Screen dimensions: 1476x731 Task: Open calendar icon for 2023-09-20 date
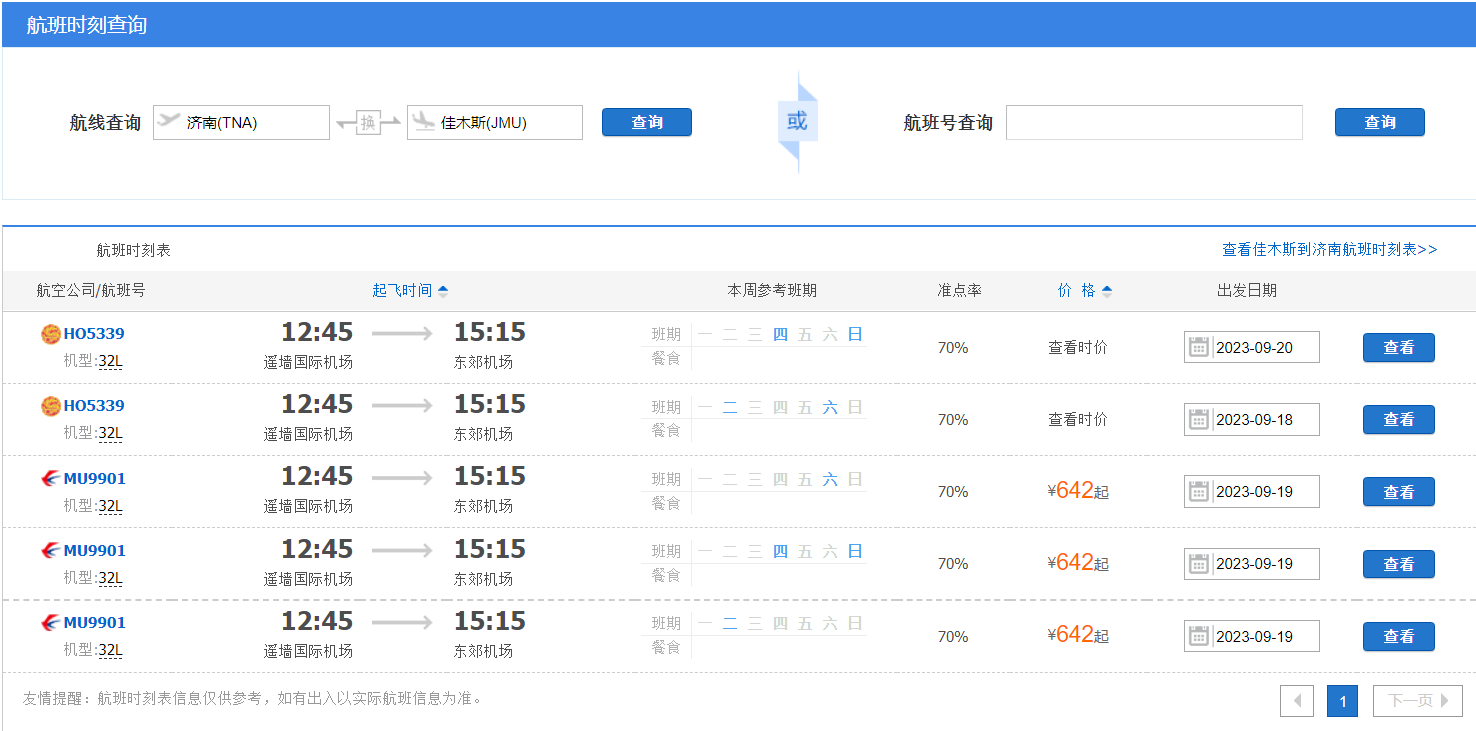coord(1199,348)
